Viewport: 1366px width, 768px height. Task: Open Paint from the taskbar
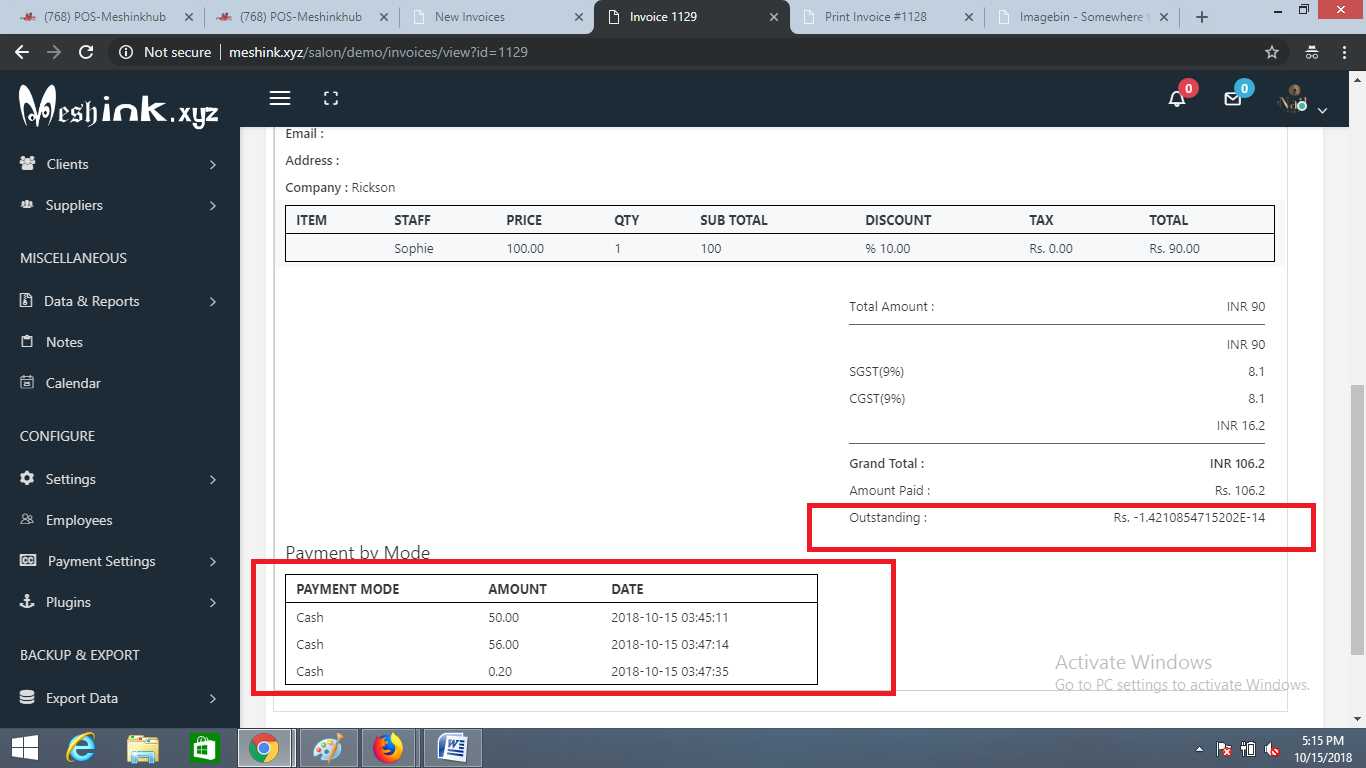coord(327,748)
